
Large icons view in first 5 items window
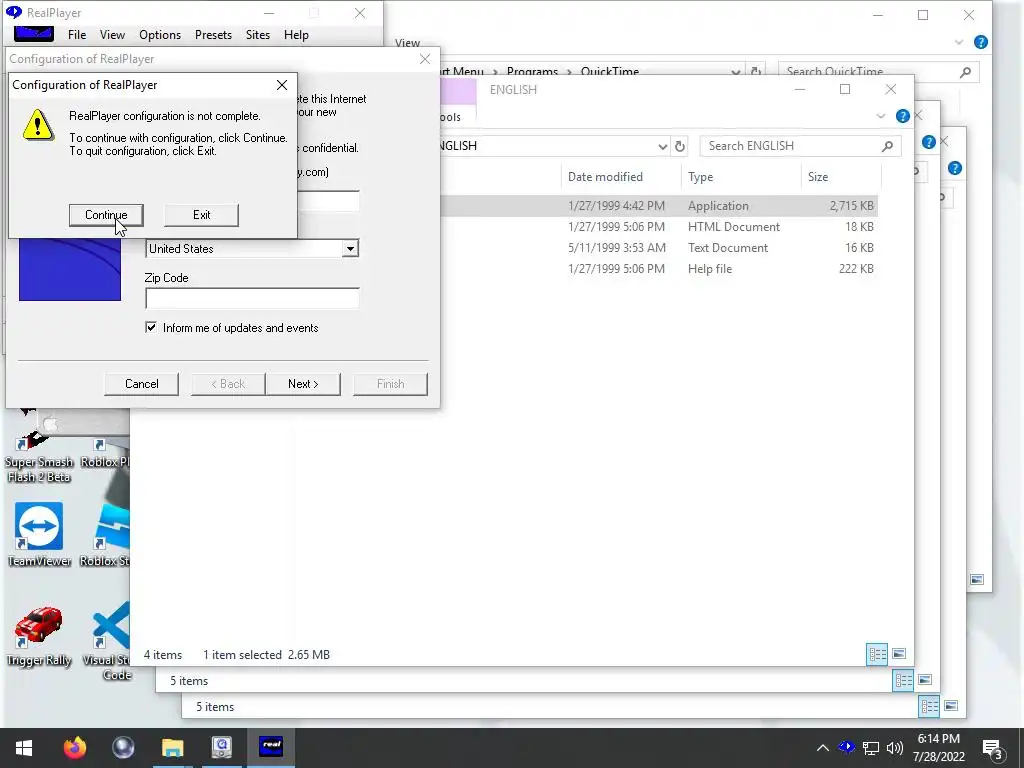pos(925,680)
